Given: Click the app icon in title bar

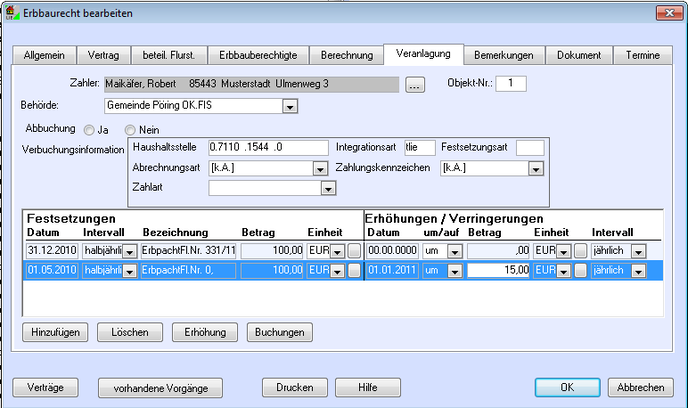Looking at the screenshot, I should pyautogui.click(x=12, y=12).
